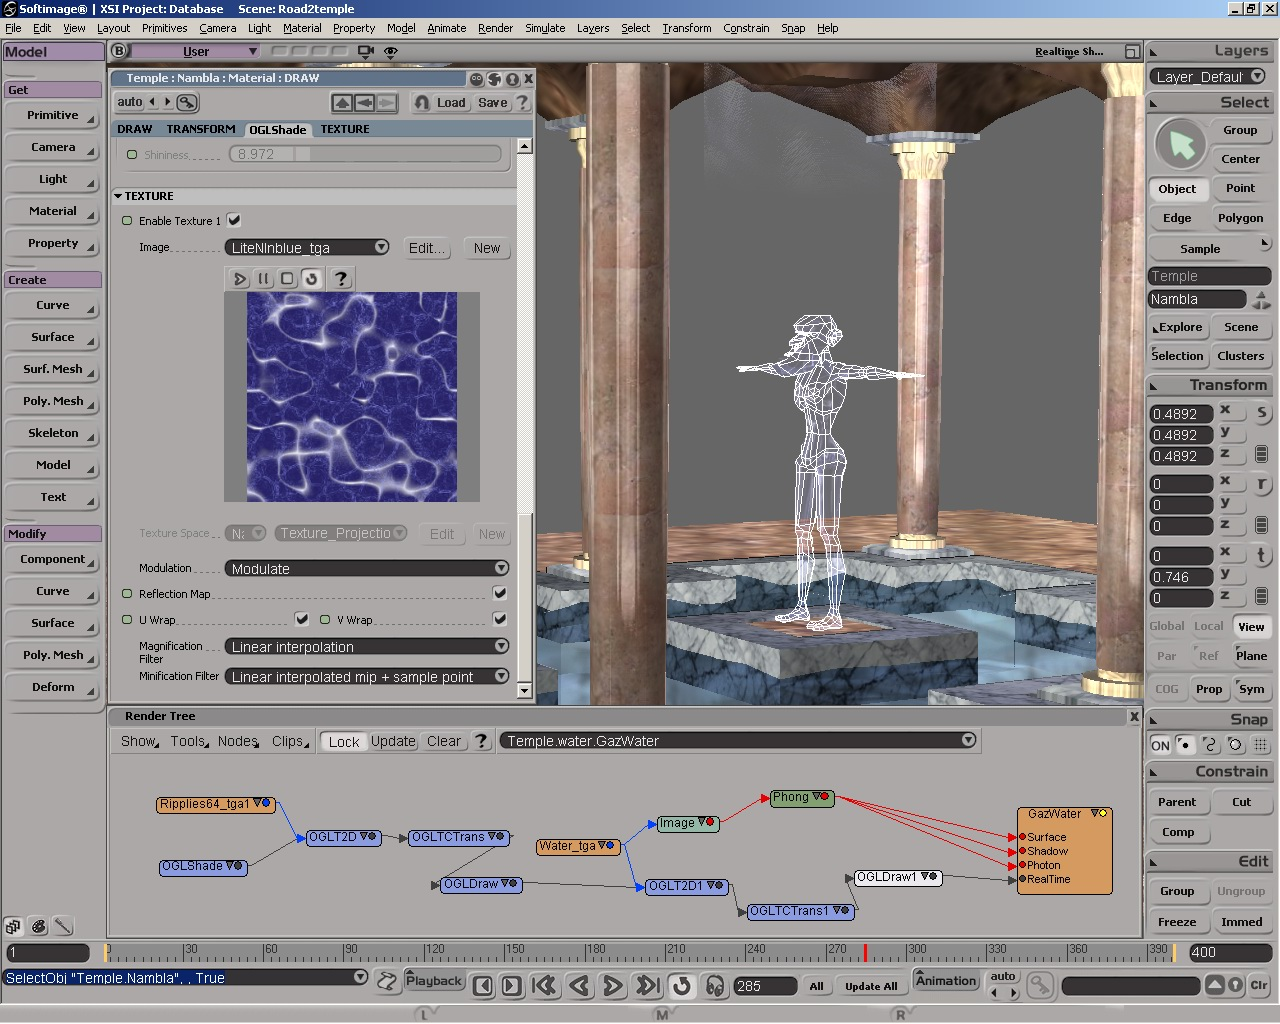Click the property page back-arrow icon
Viewport: 1280px width, 1024px height.
[364, 102]
